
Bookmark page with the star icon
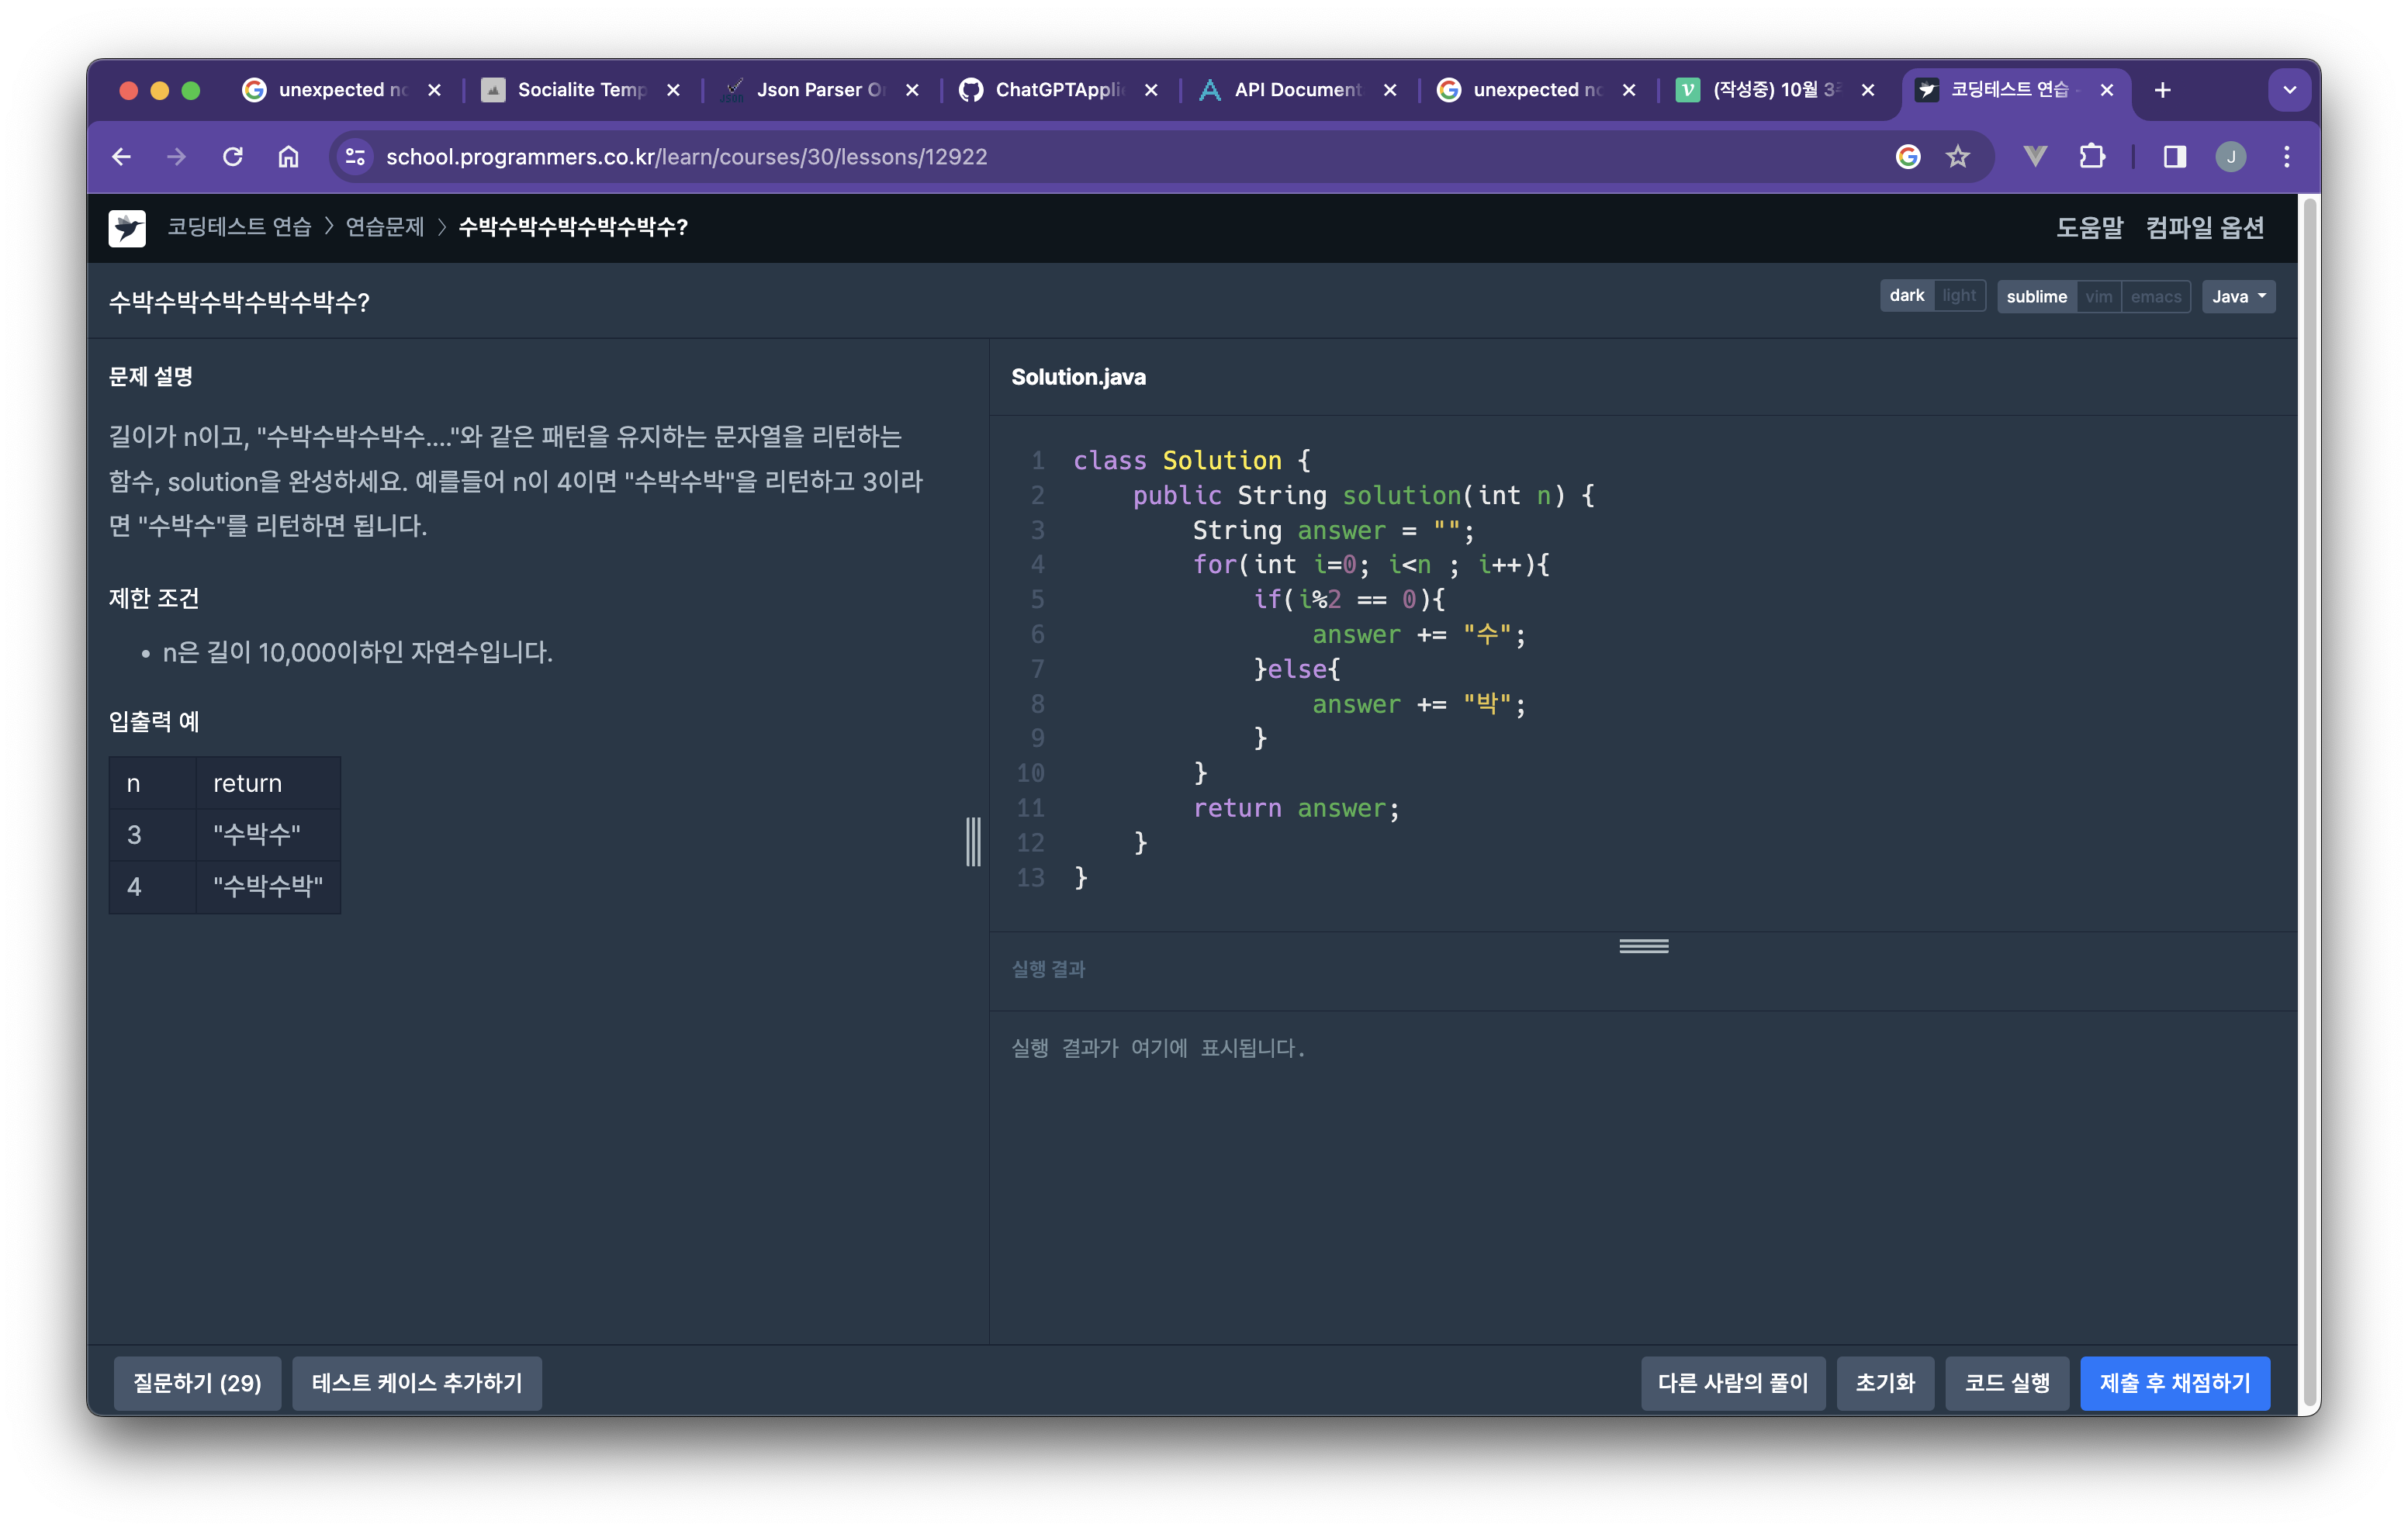(x=1957, y=157)
